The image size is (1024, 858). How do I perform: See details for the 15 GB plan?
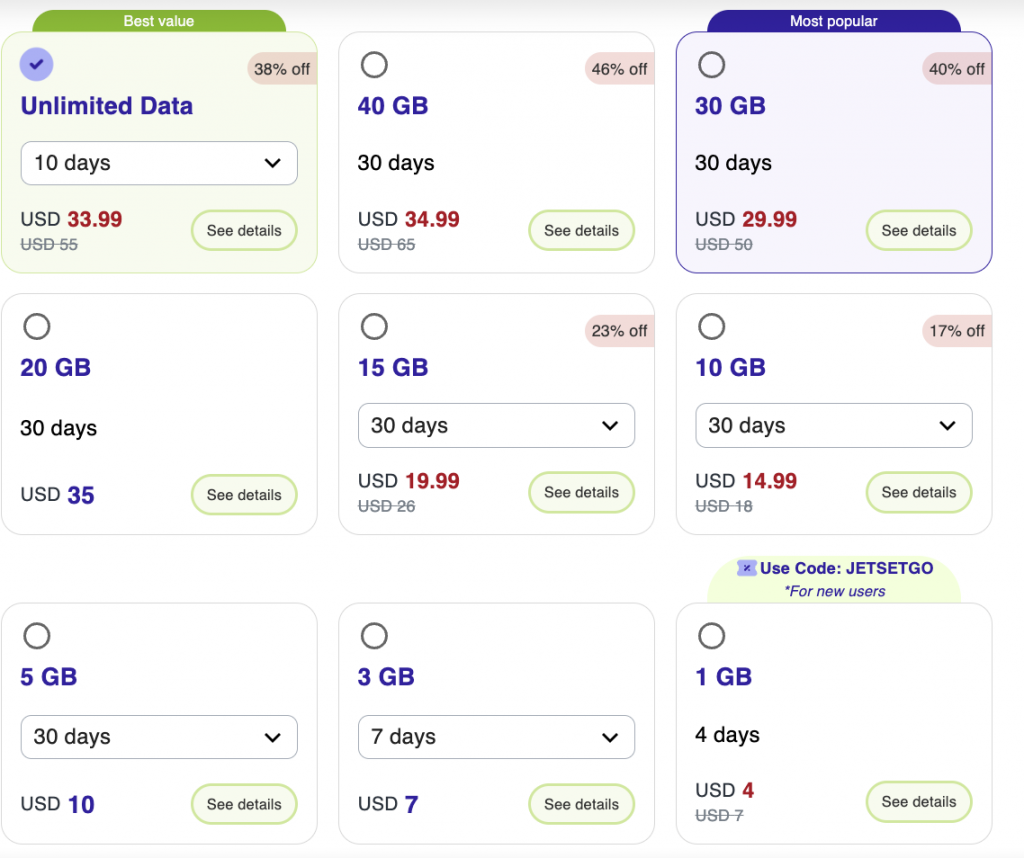tap(581, 492)
